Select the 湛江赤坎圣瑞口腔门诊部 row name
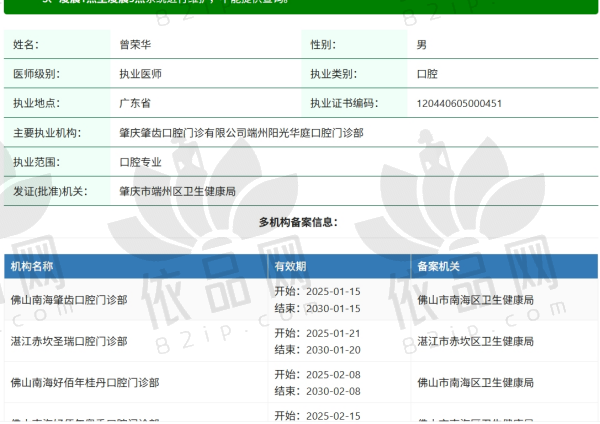The image size is (600, 424). 69,341
